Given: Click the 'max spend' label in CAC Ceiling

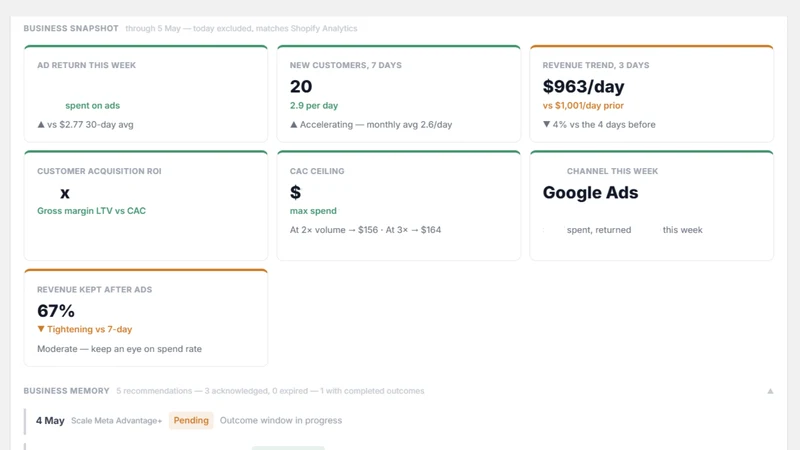Looking at the screenshot, I should click(313, 211).
